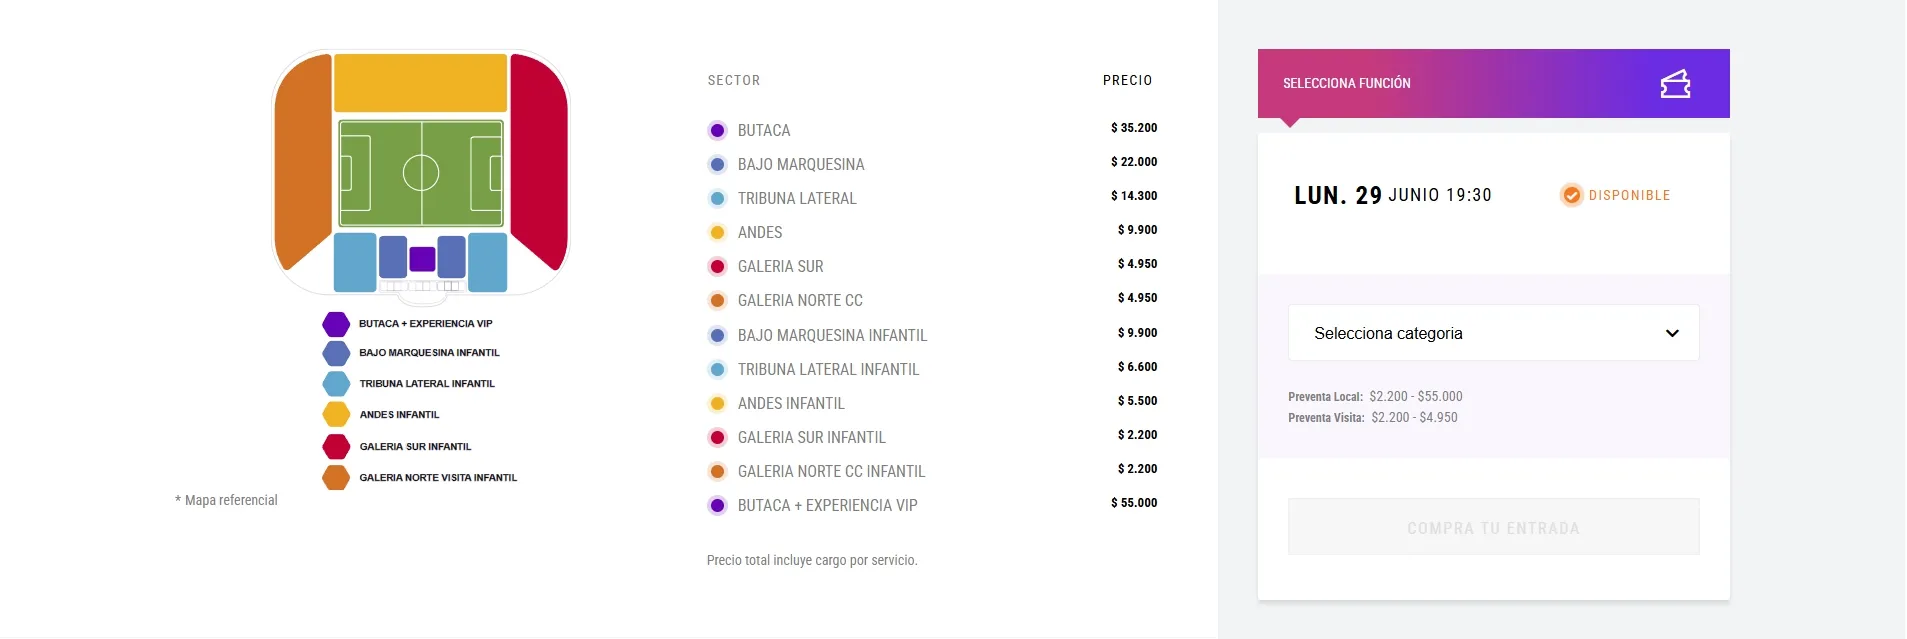The width and height of the screenshot is (1907, 639).
Task: Click light blue hexagon Tribuna Lateral Infantil legend
Action: click(x=336, y=384)
